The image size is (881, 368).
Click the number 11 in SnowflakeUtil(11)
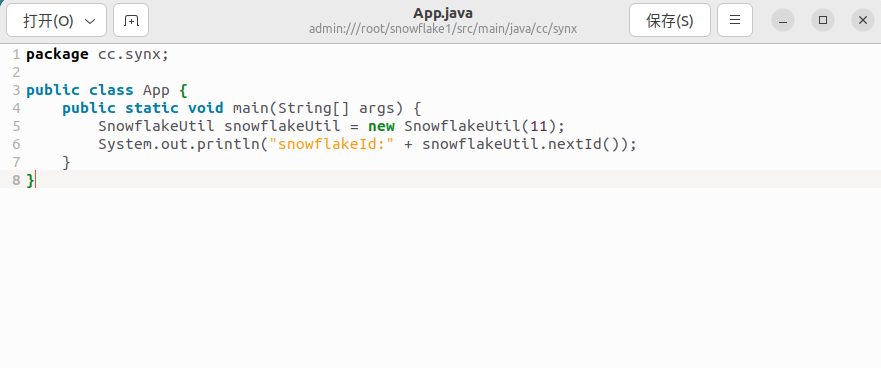click(x=538, y=126)
